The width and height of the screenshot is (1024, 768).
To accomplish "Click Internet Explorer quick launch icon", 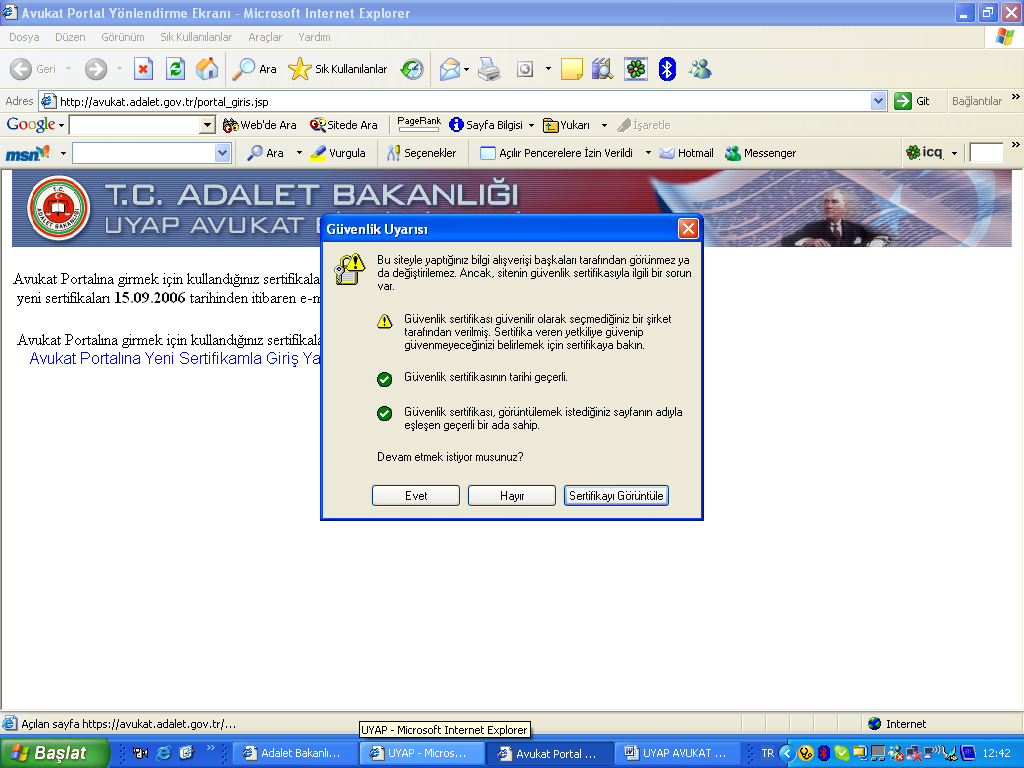I will click(x=163, y=753).
